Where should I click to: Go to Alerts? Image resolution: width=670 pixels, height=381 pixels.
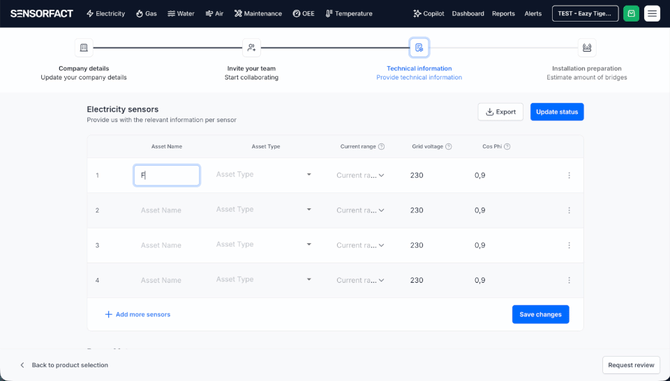(x=533, y=14)
